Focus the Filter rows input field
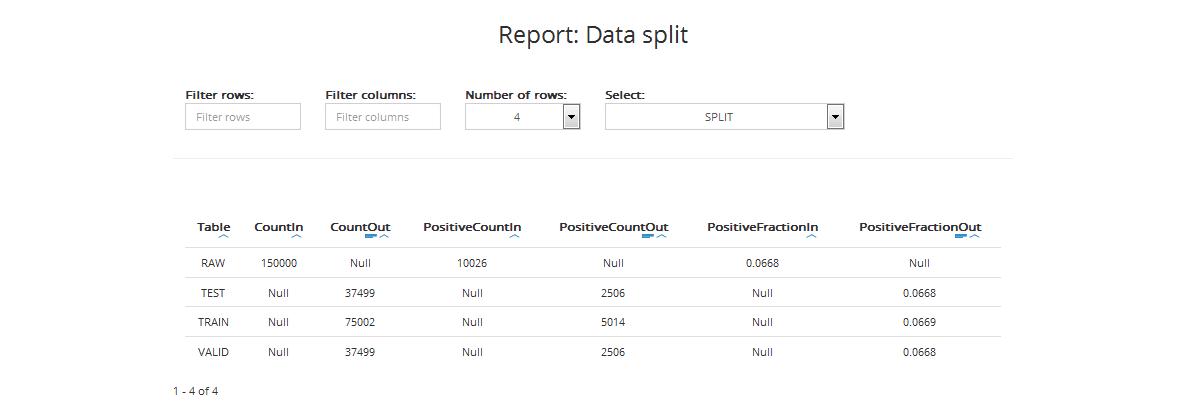This screenshot has height=411, width=1188. coord(243,117)
